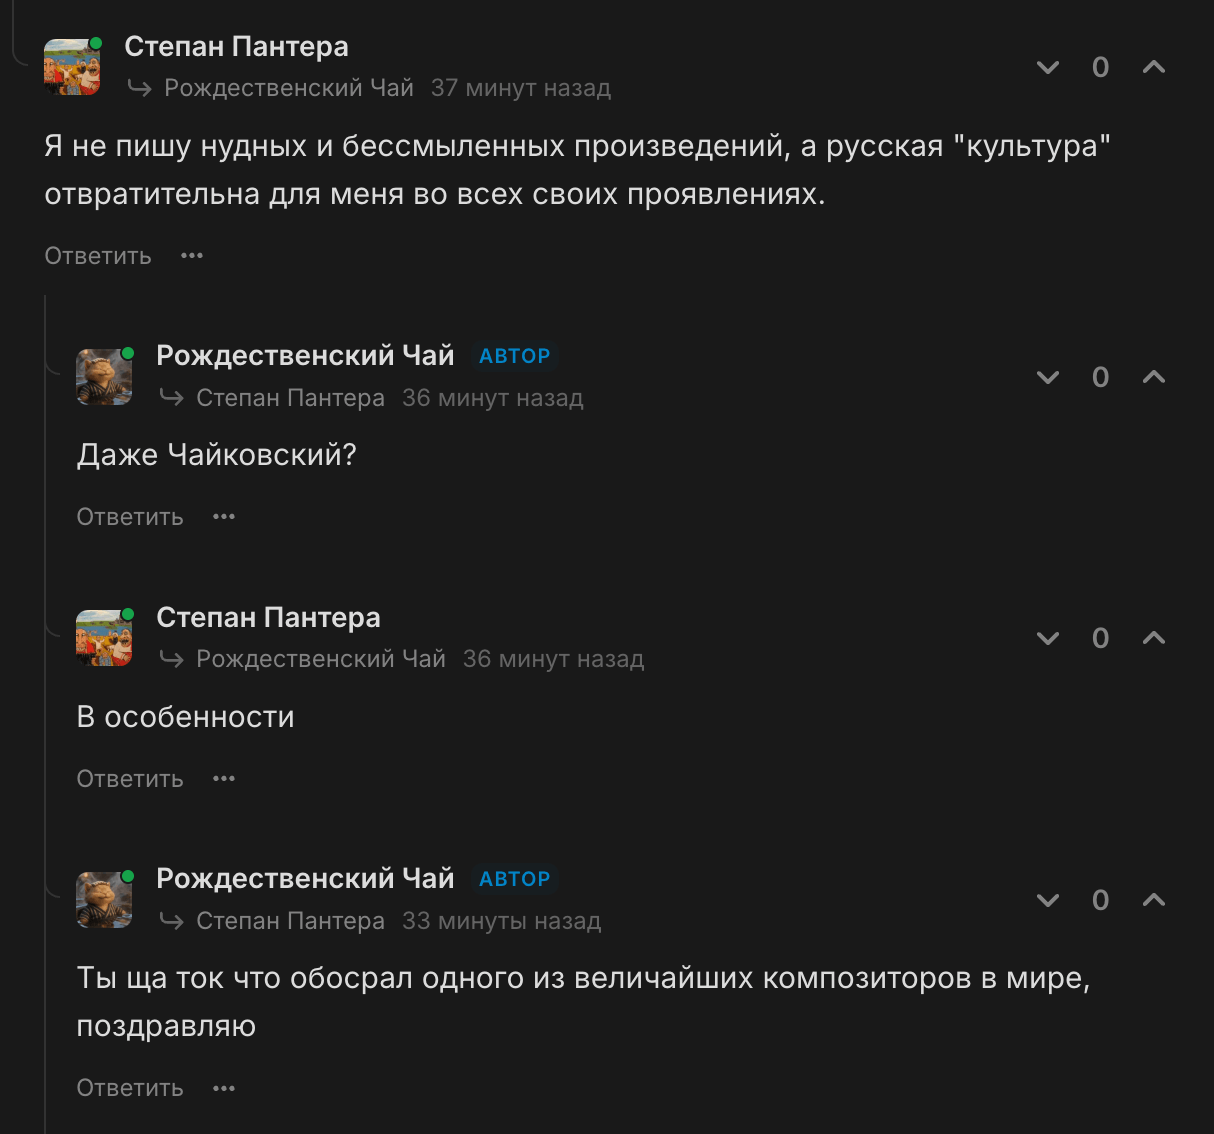Open more options under В особенности comment
1214x1134 pixels.
224,778
